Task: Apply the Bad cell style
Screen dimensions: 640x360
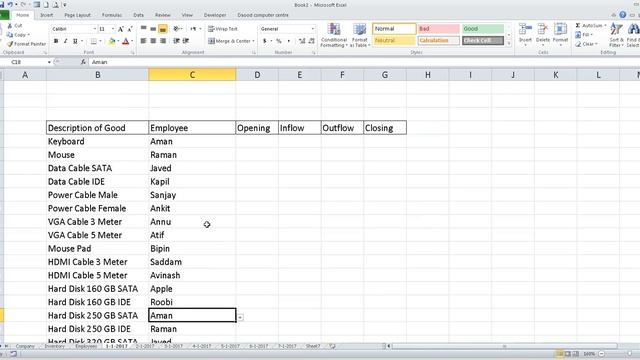Action: click(x=439, y=29)
